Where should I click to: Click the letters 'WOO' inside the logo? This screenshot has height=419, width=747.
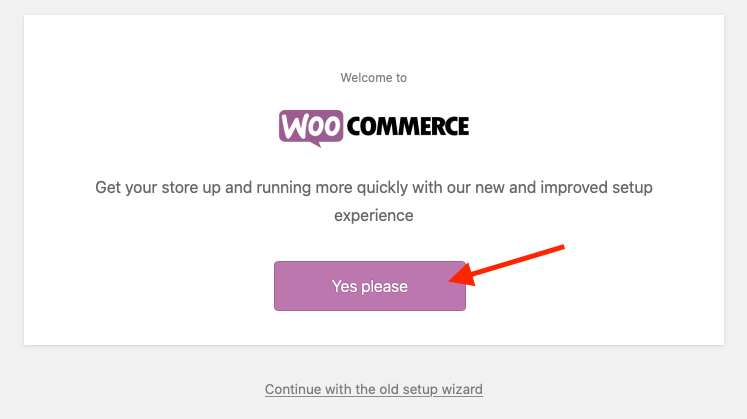[311, 126]
